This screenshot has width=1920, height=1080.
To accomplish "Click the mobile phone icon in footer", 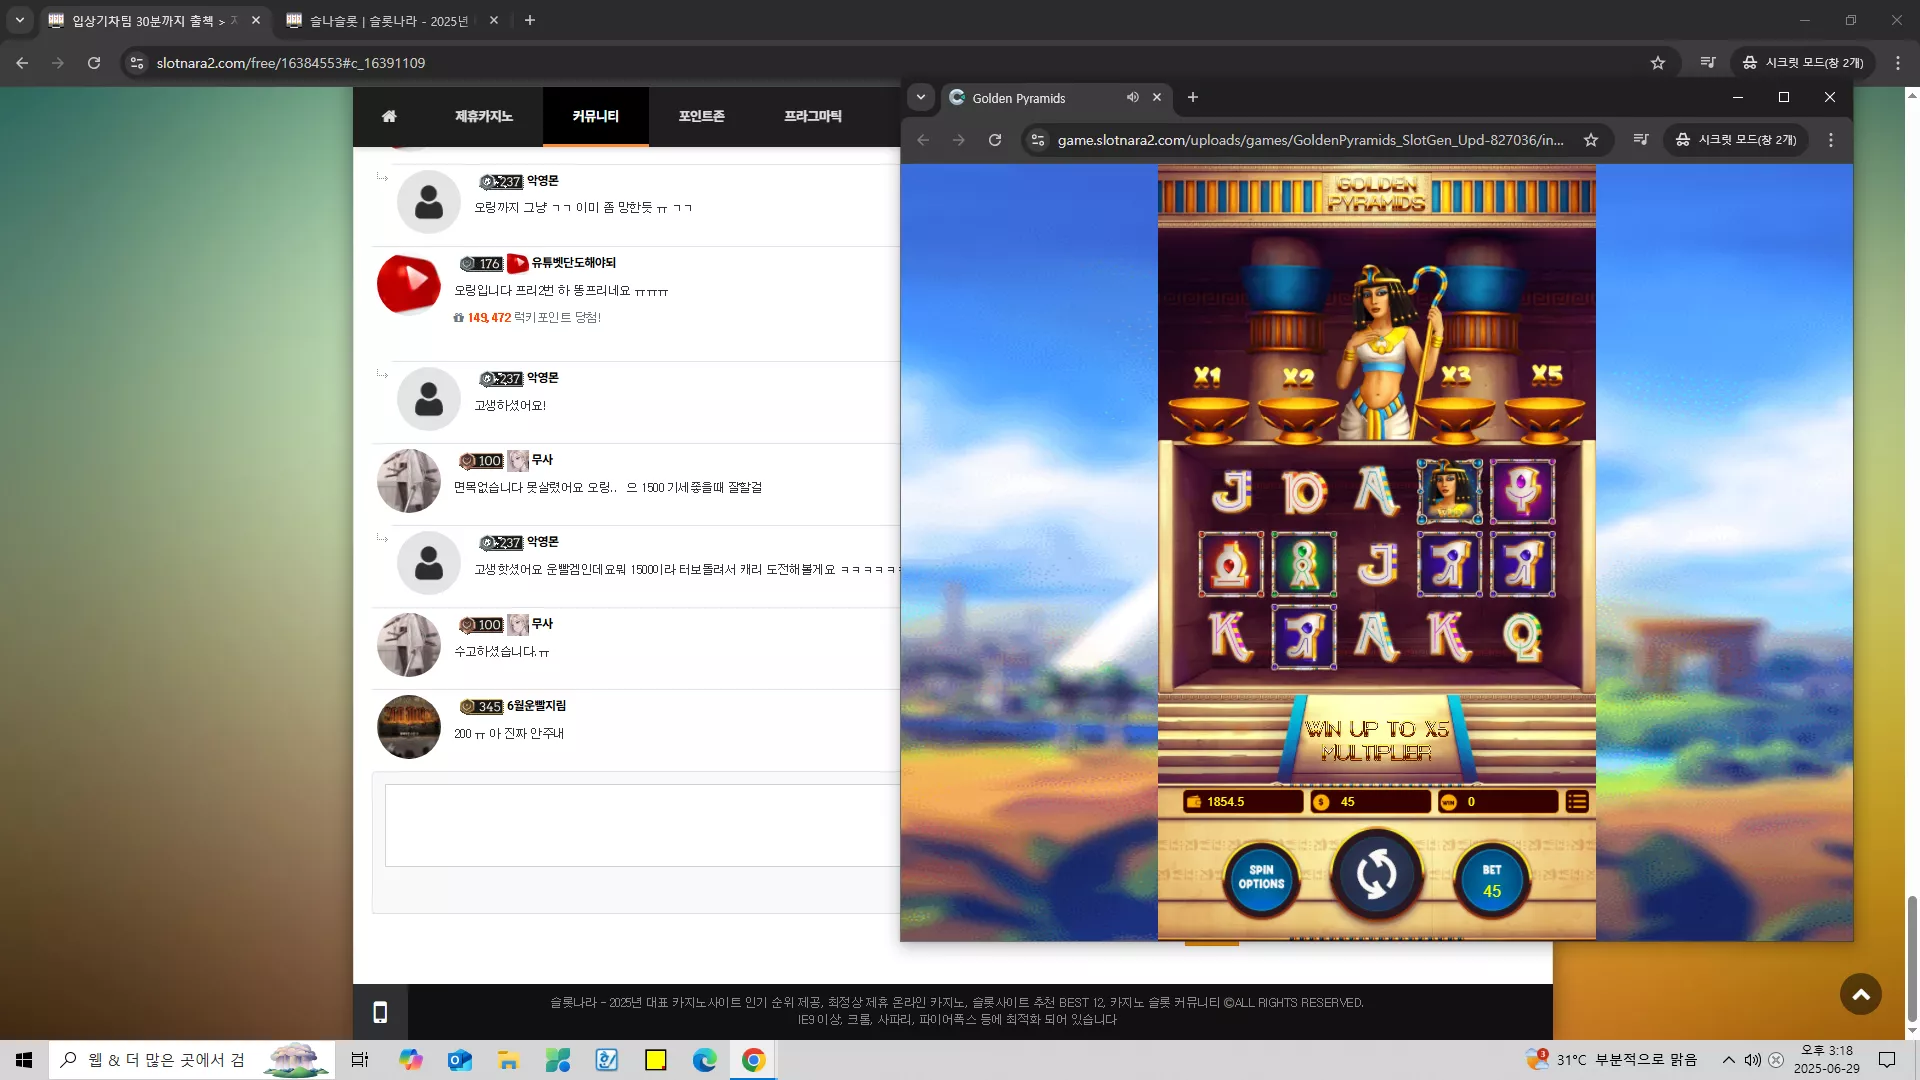I will pyautogui.click(x=380, y=1013).
